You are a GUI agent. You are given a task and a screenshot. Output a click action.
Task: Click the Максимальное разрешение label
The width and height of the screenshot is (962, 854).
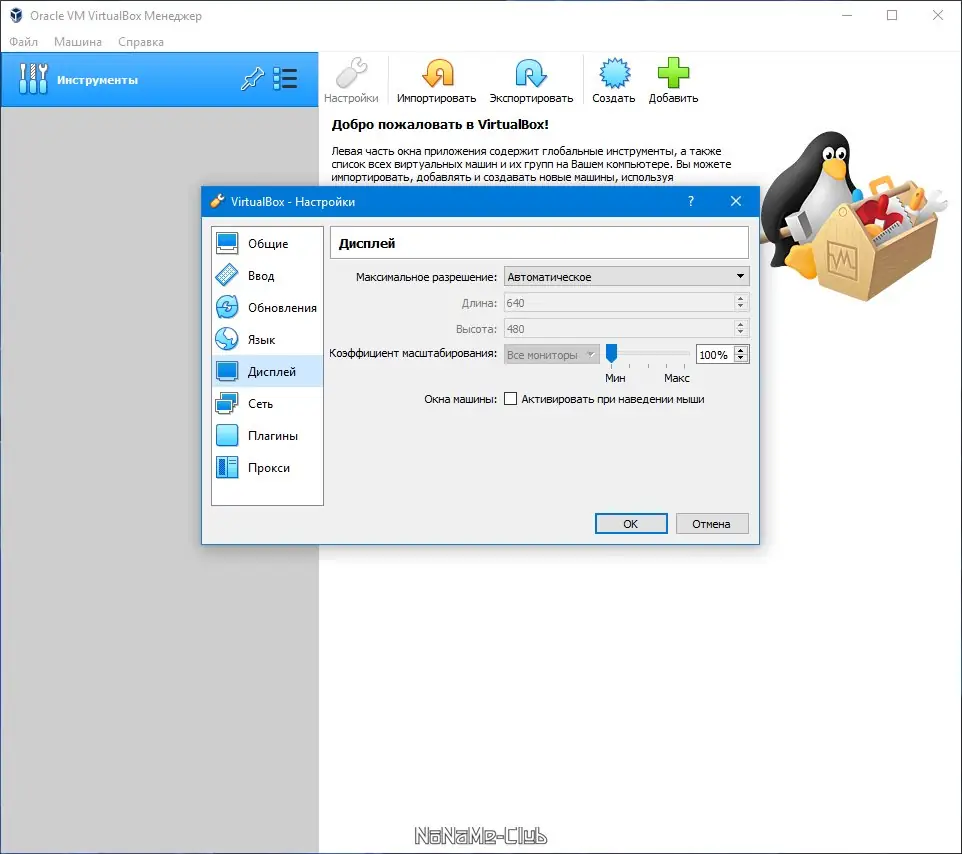[x=426, y=277]
